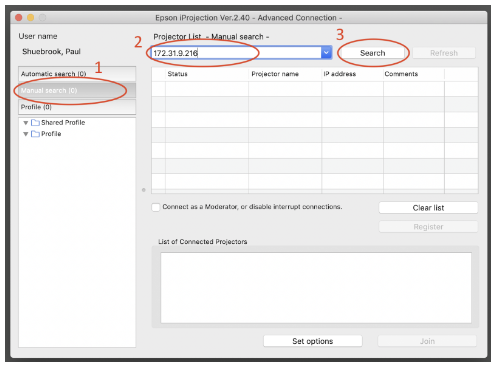Collapse the Profile folder disclosure triangle
The height and width of the screenshot is (365, 494).
tap(25, 134)
